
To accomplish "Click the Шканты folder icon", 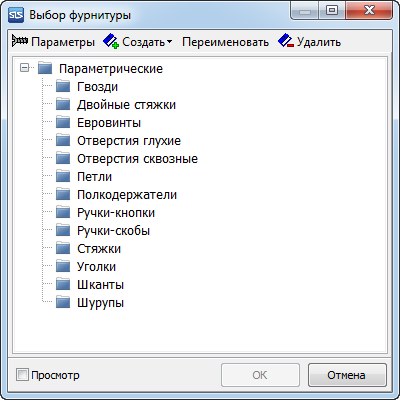I will point(63,284).
